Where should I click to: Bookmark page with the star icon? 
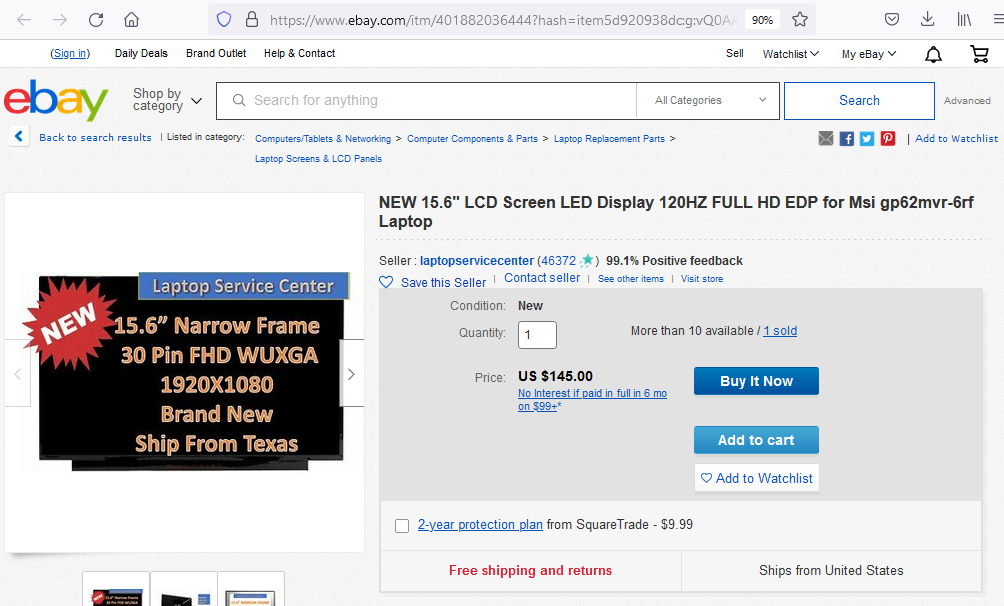click(800, 20)
